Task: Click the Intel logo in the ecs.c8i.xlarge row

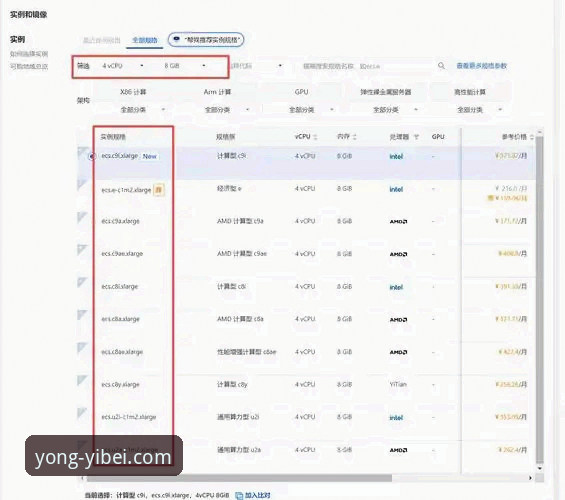Action: coord(396,287)
